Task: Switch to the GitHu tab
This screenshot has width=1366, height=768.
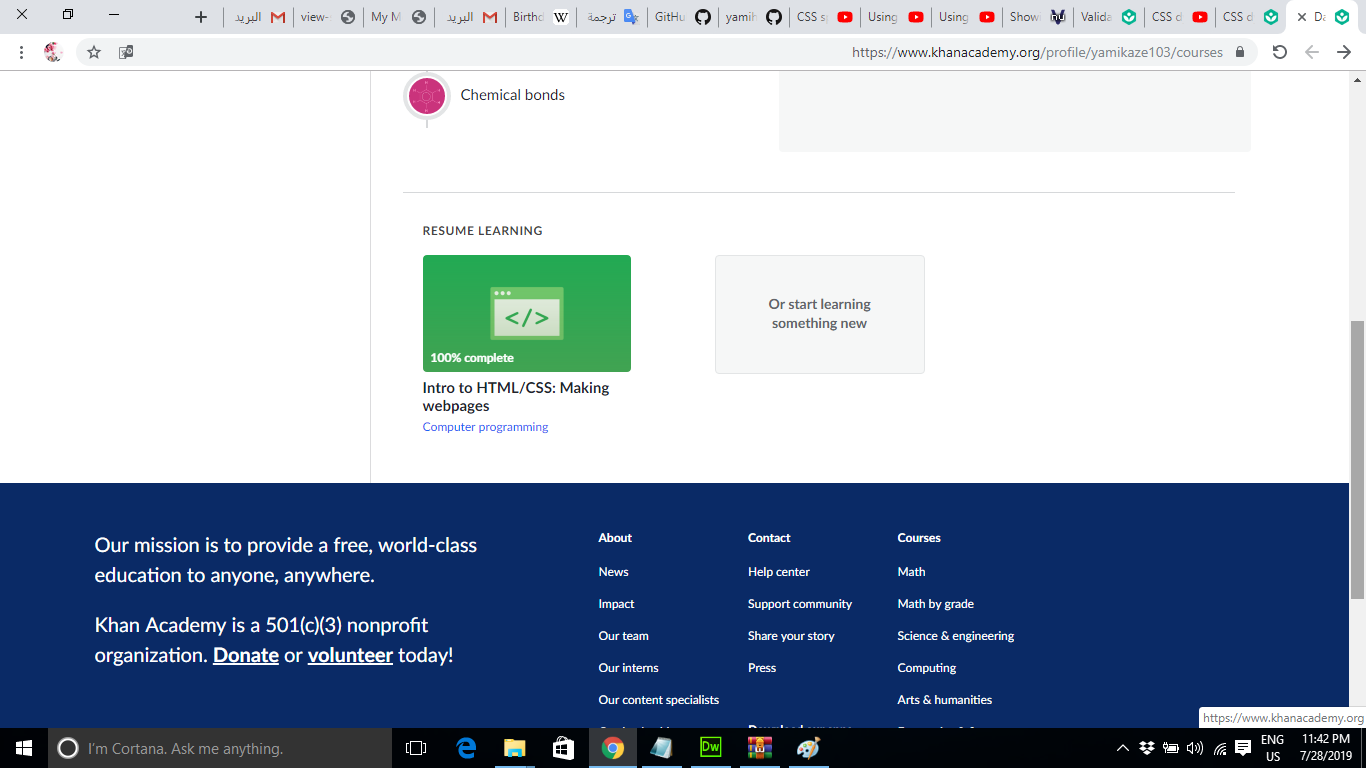Action: [682, 17]
